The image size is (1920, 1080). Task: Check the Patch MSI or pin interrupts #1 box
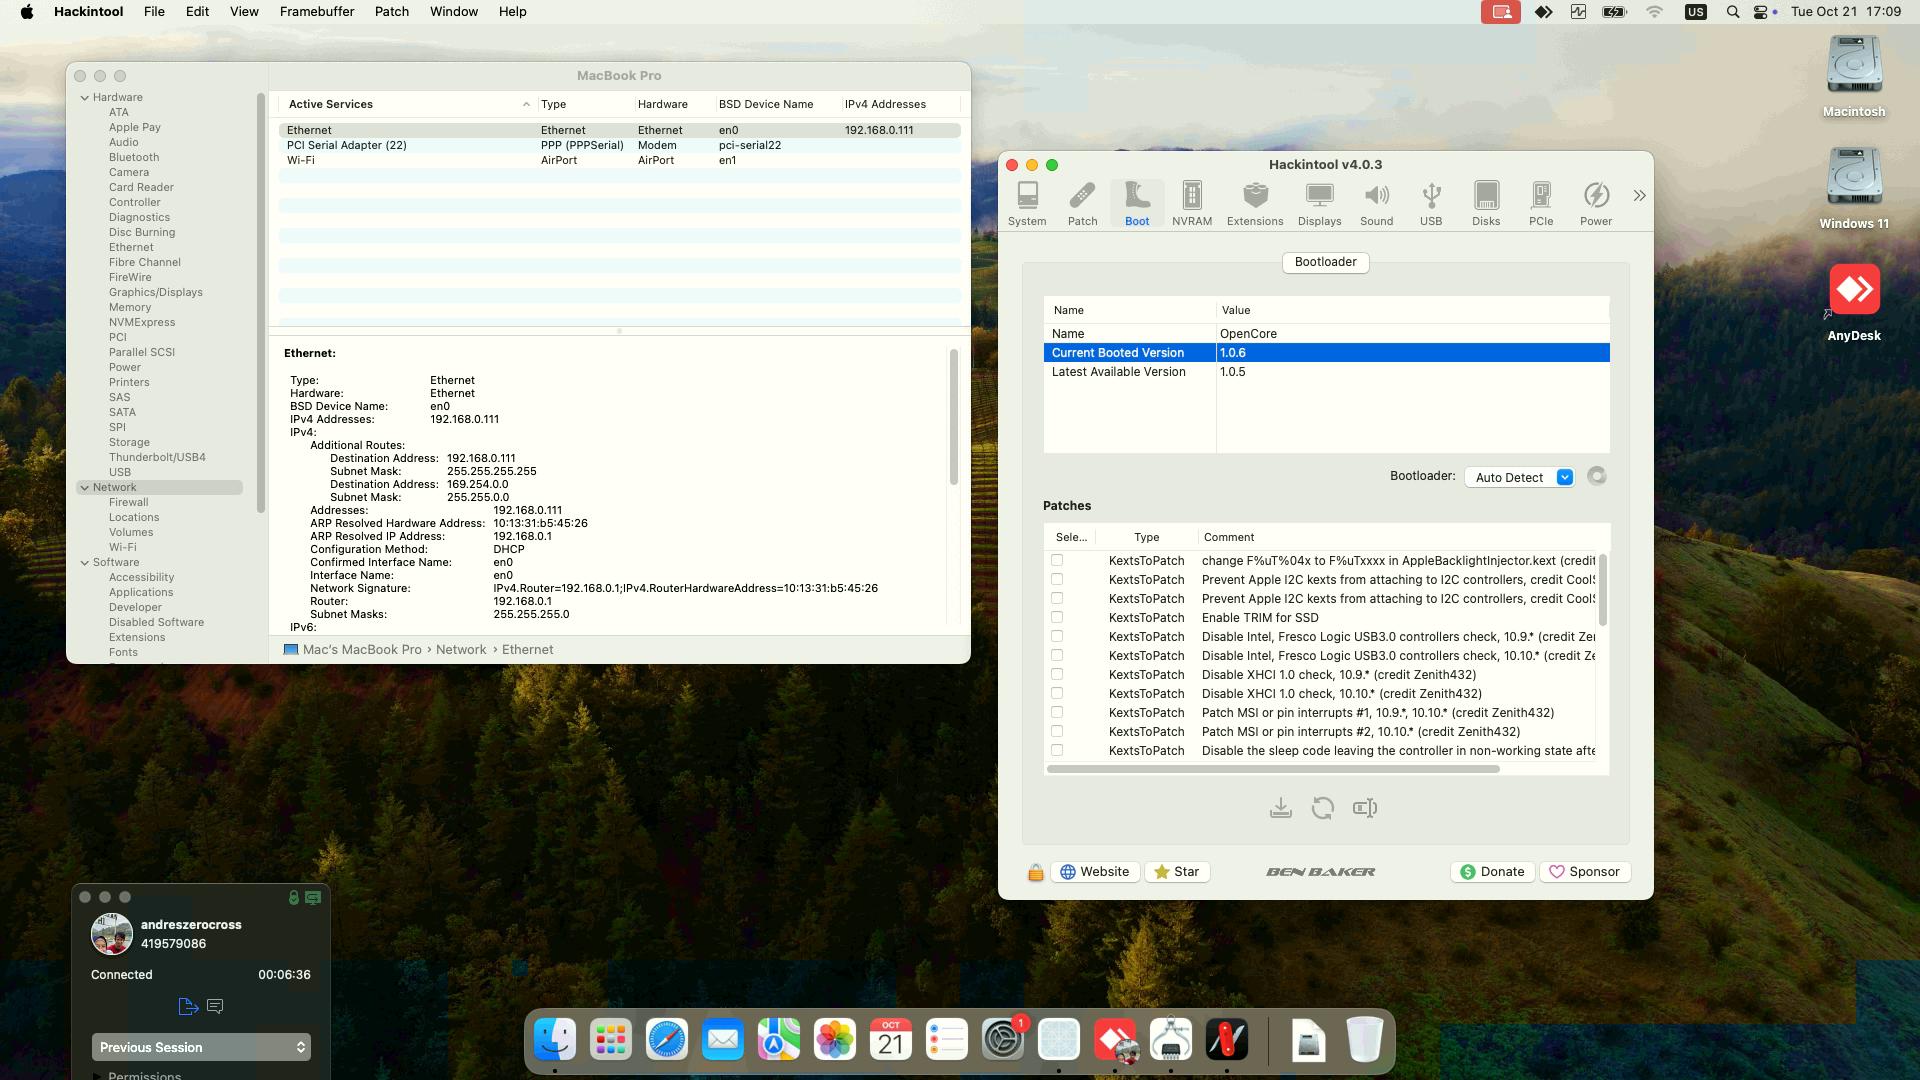coord(1057,713)
